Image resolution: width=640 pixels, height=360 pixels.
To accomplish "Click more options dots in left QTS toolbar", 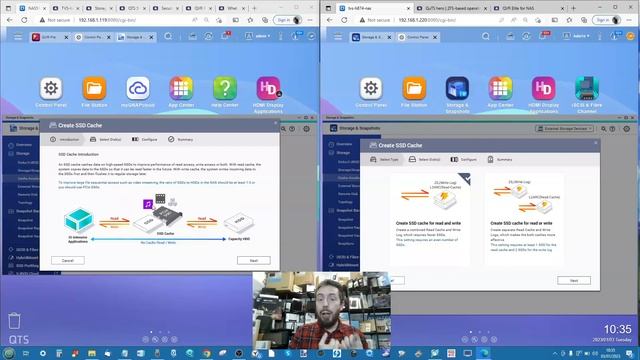I will tap(280, 36).
